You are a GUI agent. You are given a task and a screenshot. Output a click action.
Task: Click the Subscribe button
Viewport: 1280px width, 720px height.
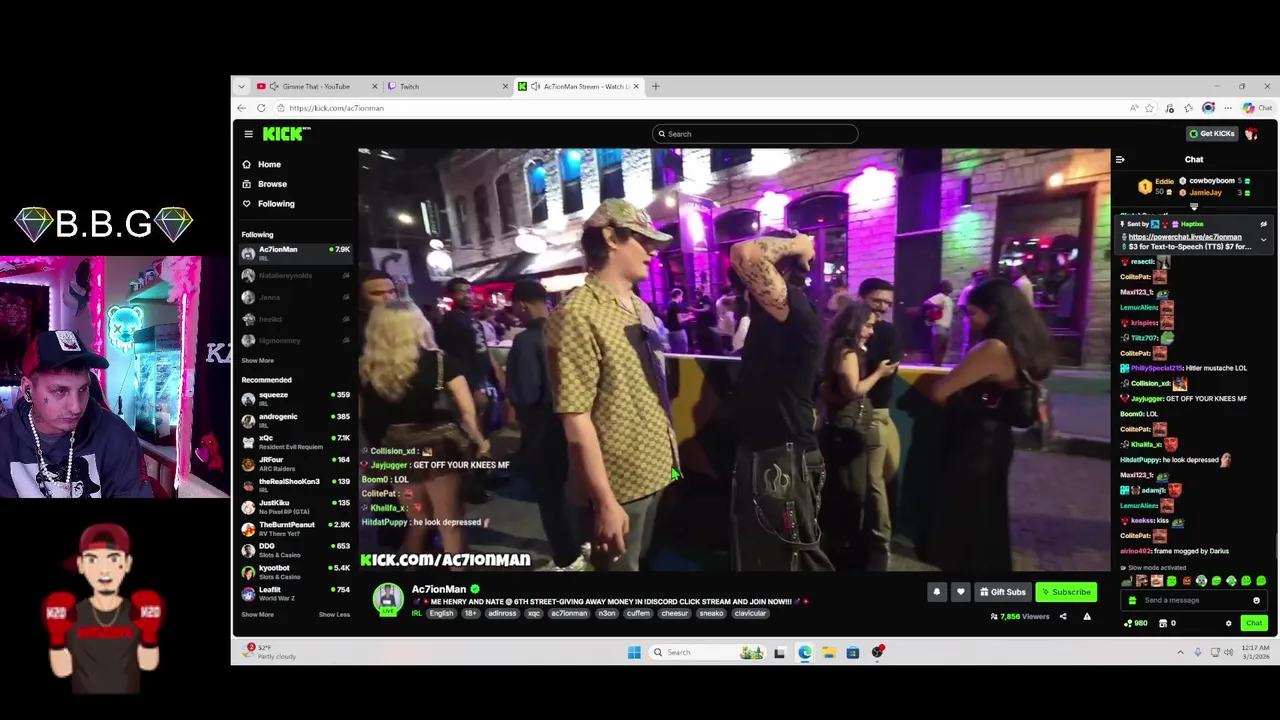click(1066, 592)
